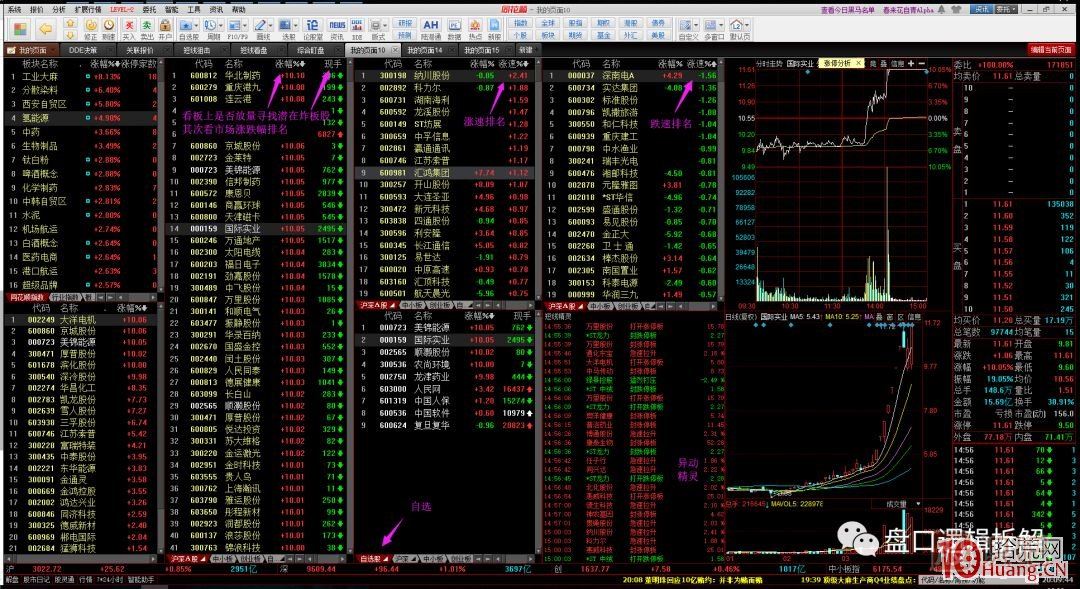
Task: Click the 陆港通 AH icon
Action: click(430, 26)
